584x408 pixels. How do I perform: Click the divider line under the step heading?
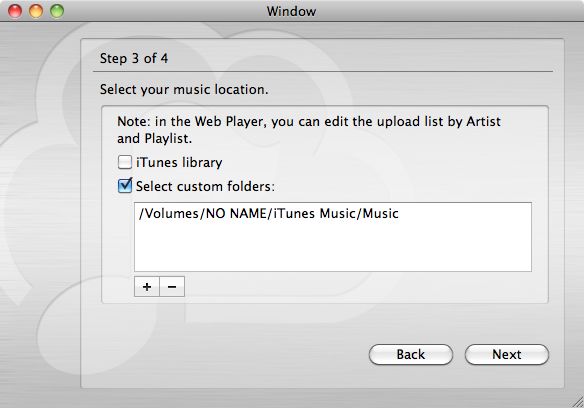323,71
